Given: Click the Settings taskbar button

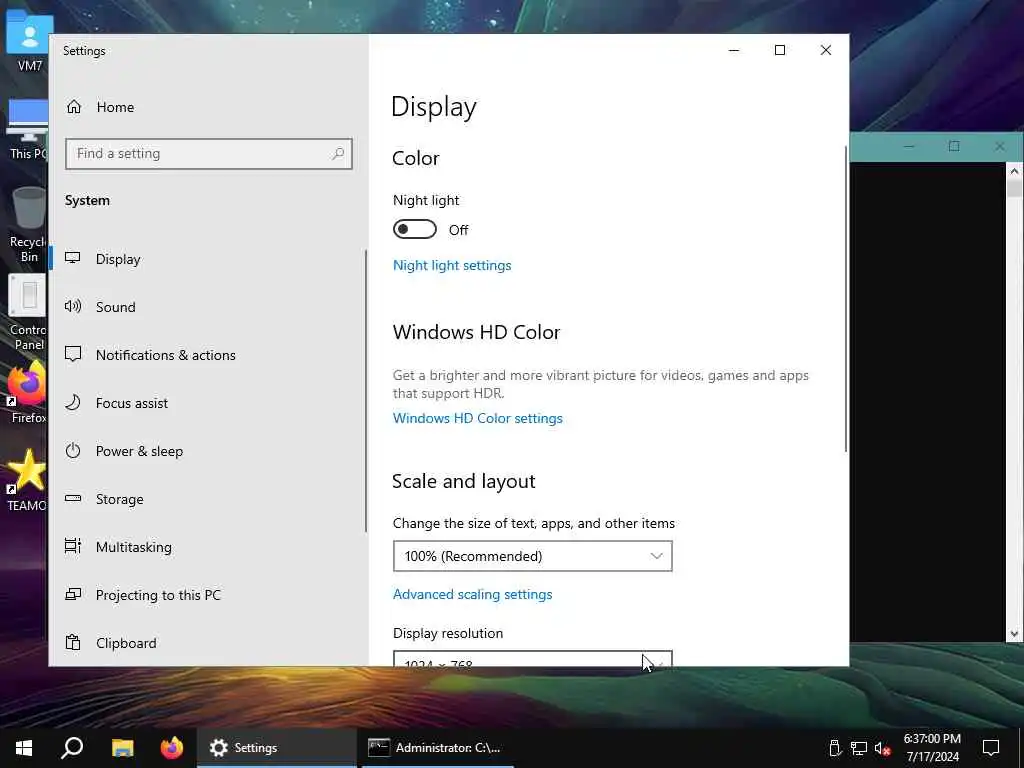Looking at the screenshot, I should coord(276,748).
